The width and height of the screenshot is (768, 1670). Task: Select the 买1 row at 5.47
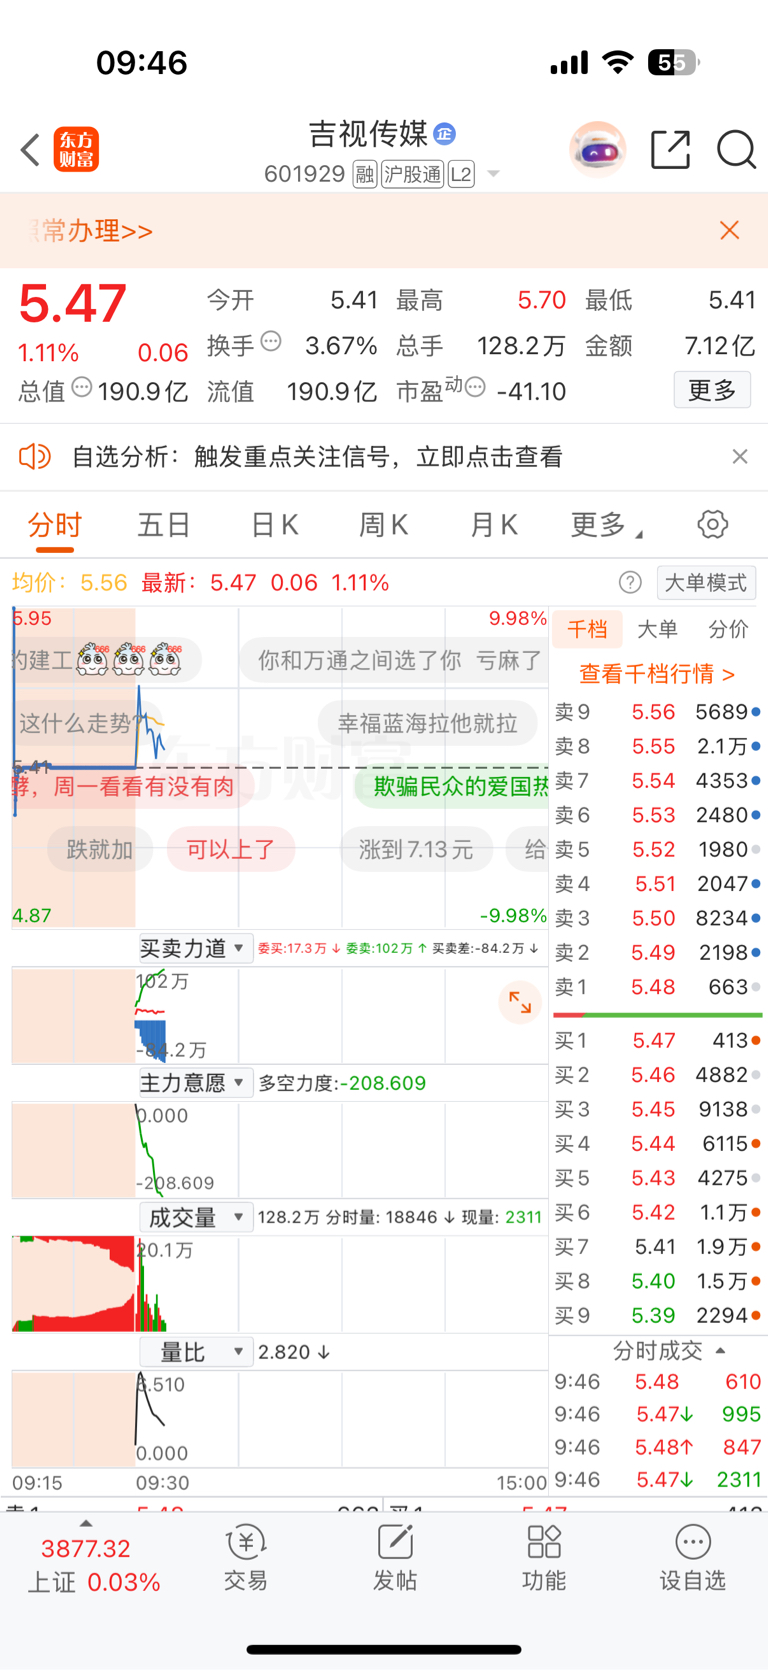click(x=658, y=1041)
